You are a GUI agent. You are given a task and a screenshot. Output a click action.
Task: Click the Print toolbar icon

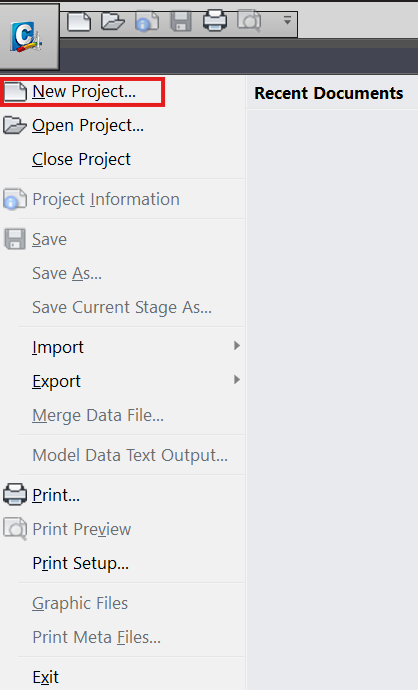[215, 21]
